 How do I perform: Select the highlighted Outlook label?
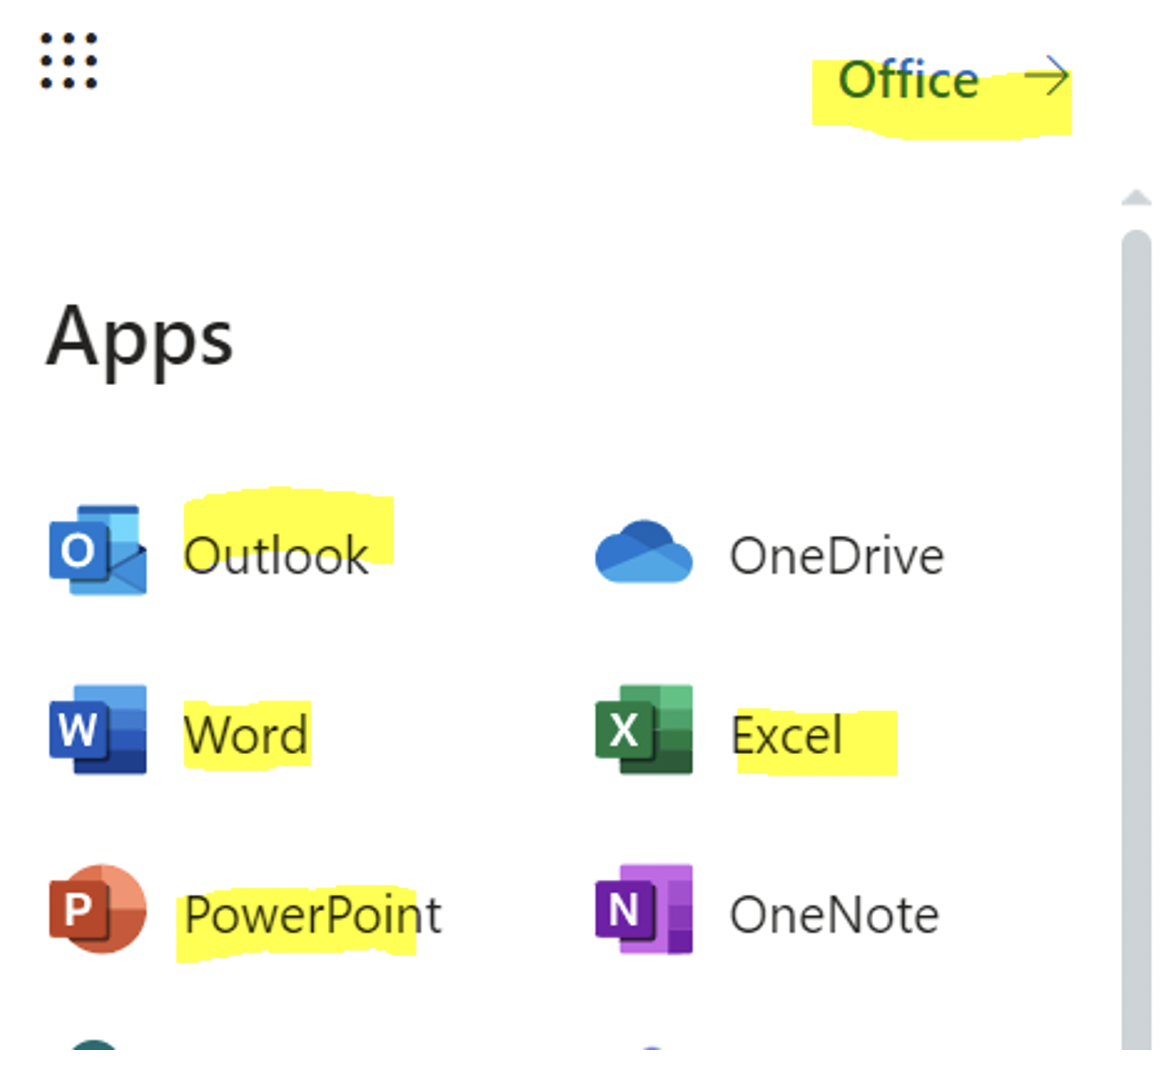click(x=276, y=555)
